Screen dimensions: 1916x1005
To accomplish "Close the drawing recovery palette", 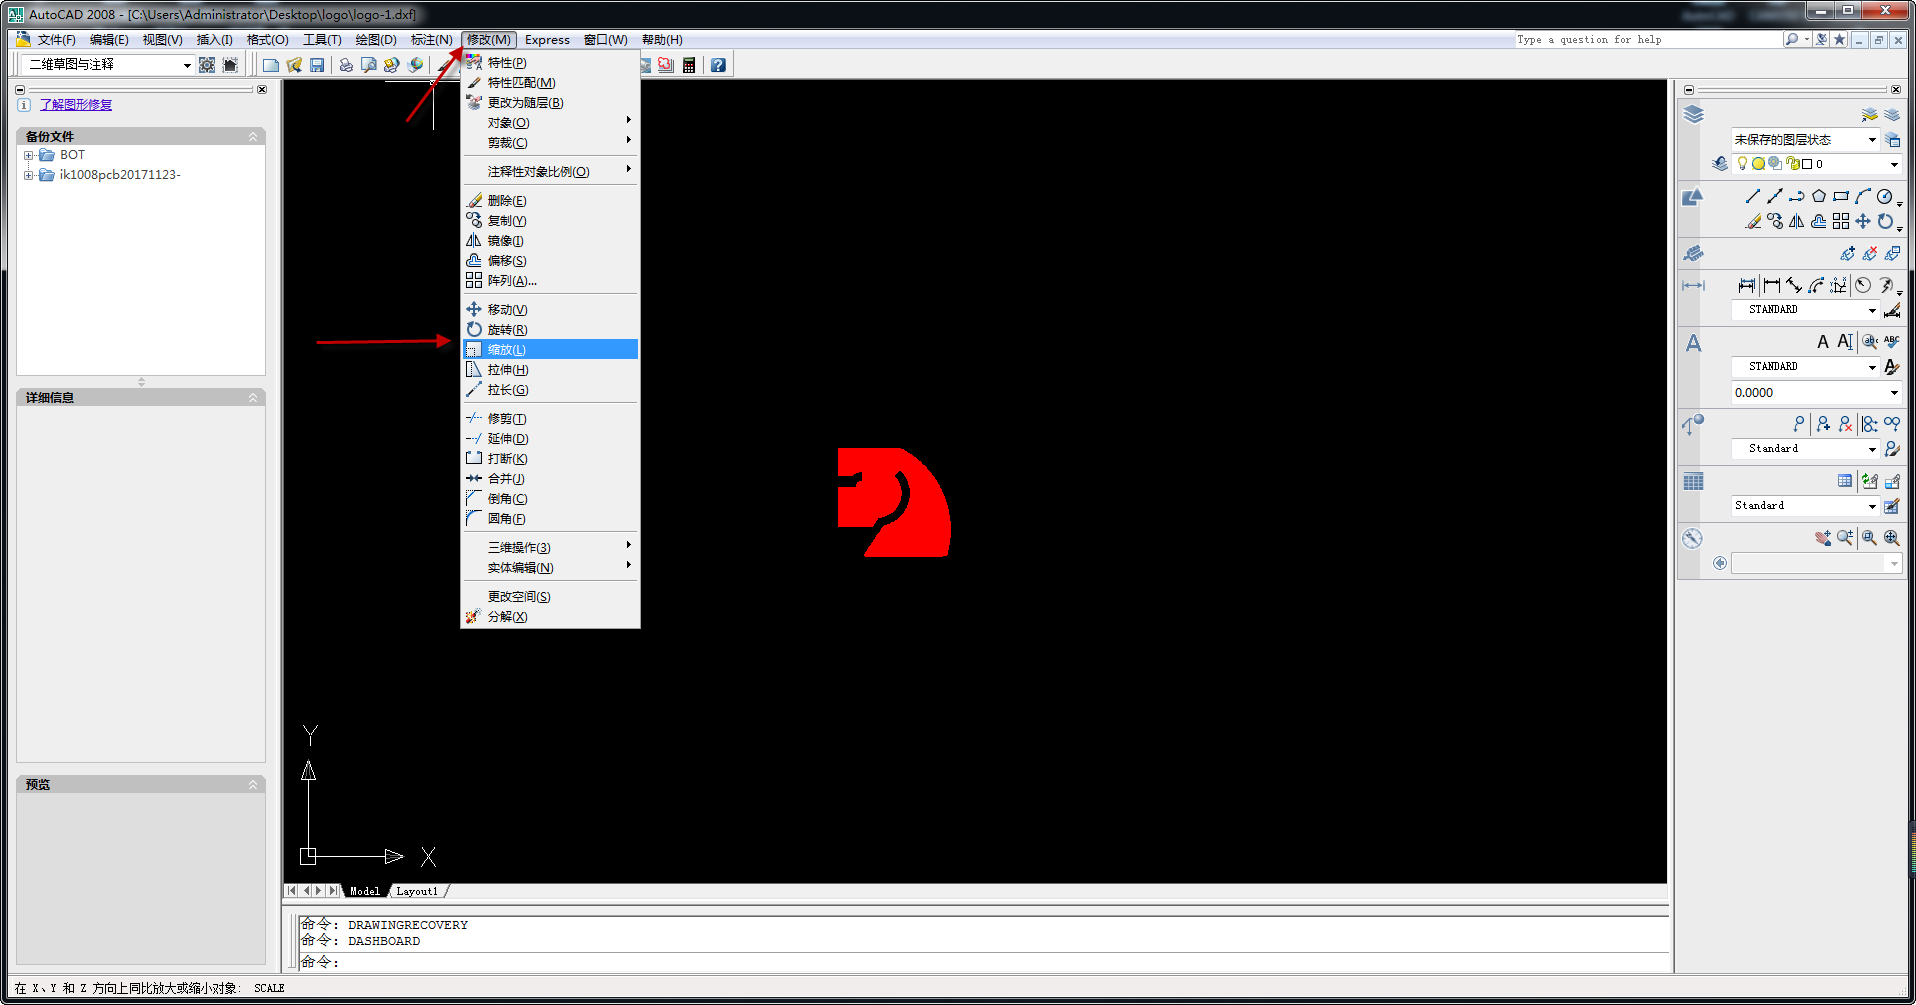I will click(262, 89).
